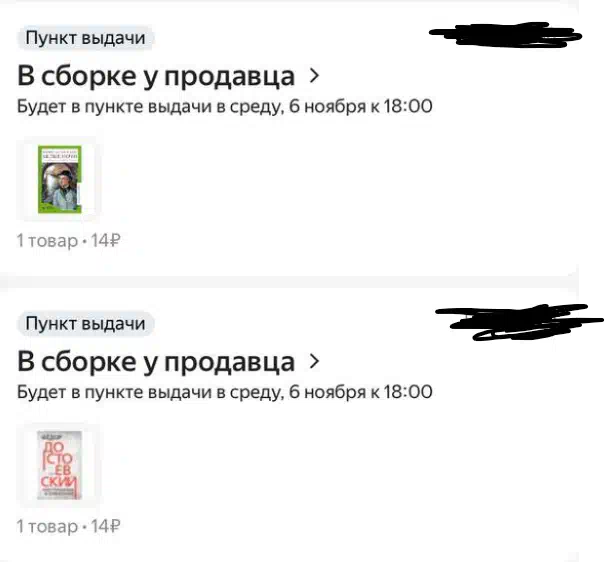Click '1 товар' count under the green book
The width and height of the screenshot is (605, 562).
tap(47, 241)
